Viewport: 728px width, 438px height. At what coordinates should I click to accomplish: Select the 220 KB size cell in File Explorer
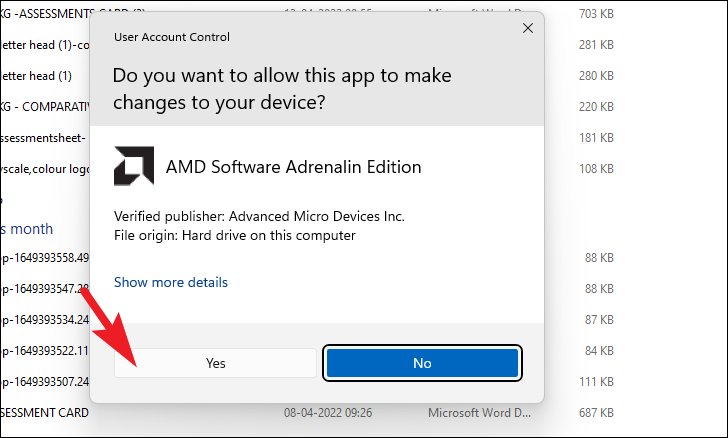596,107
